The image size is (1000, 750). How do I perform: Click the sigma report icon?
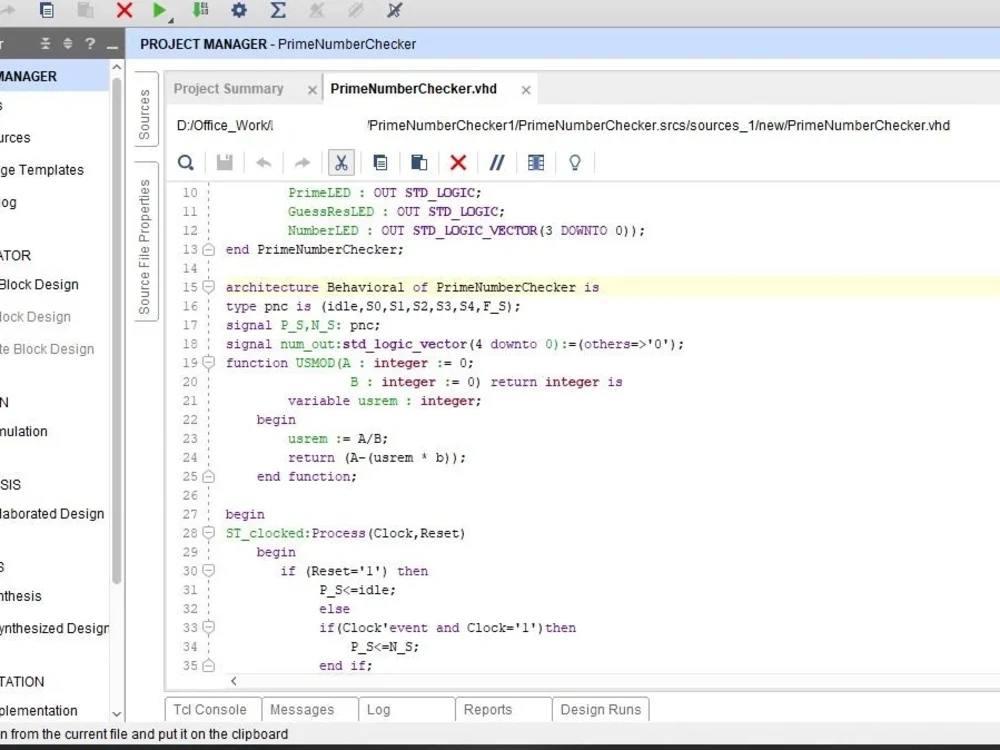(x=277, y=10)
